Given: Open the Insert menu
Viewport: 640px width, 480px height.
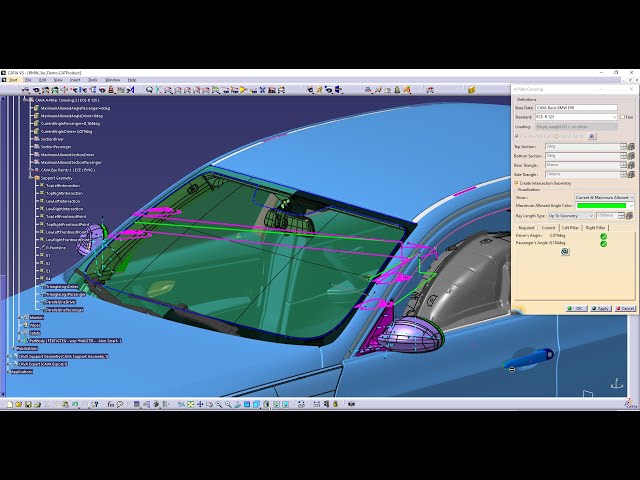Looking at the screenshot, I should pos(75,80).
